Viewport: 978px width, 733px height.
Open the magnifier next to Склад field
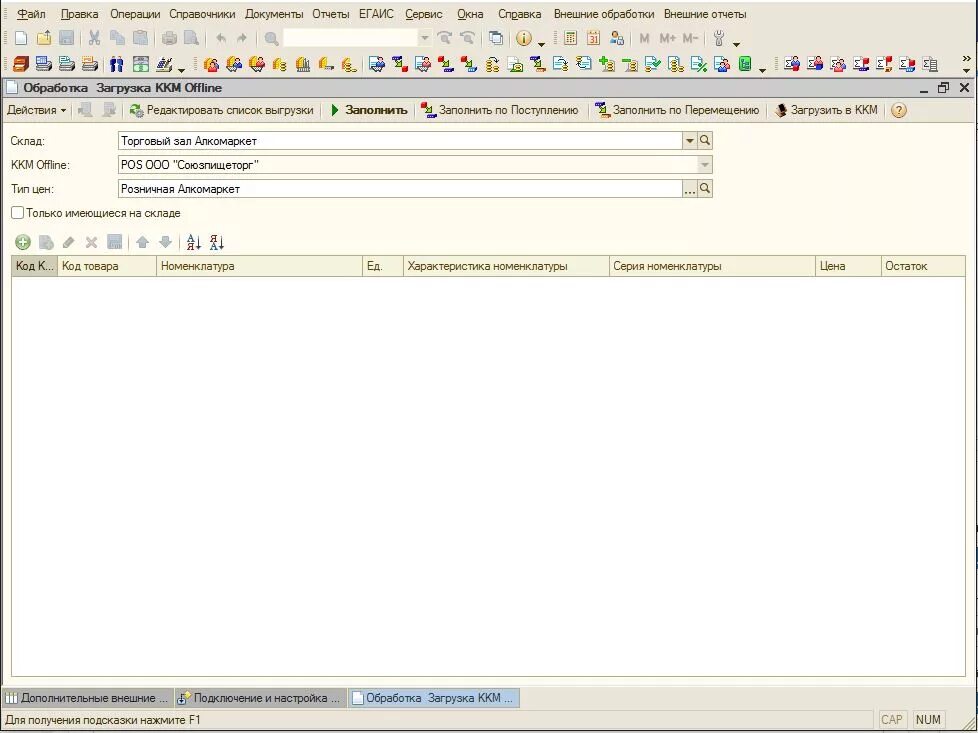tap(705, 141)
